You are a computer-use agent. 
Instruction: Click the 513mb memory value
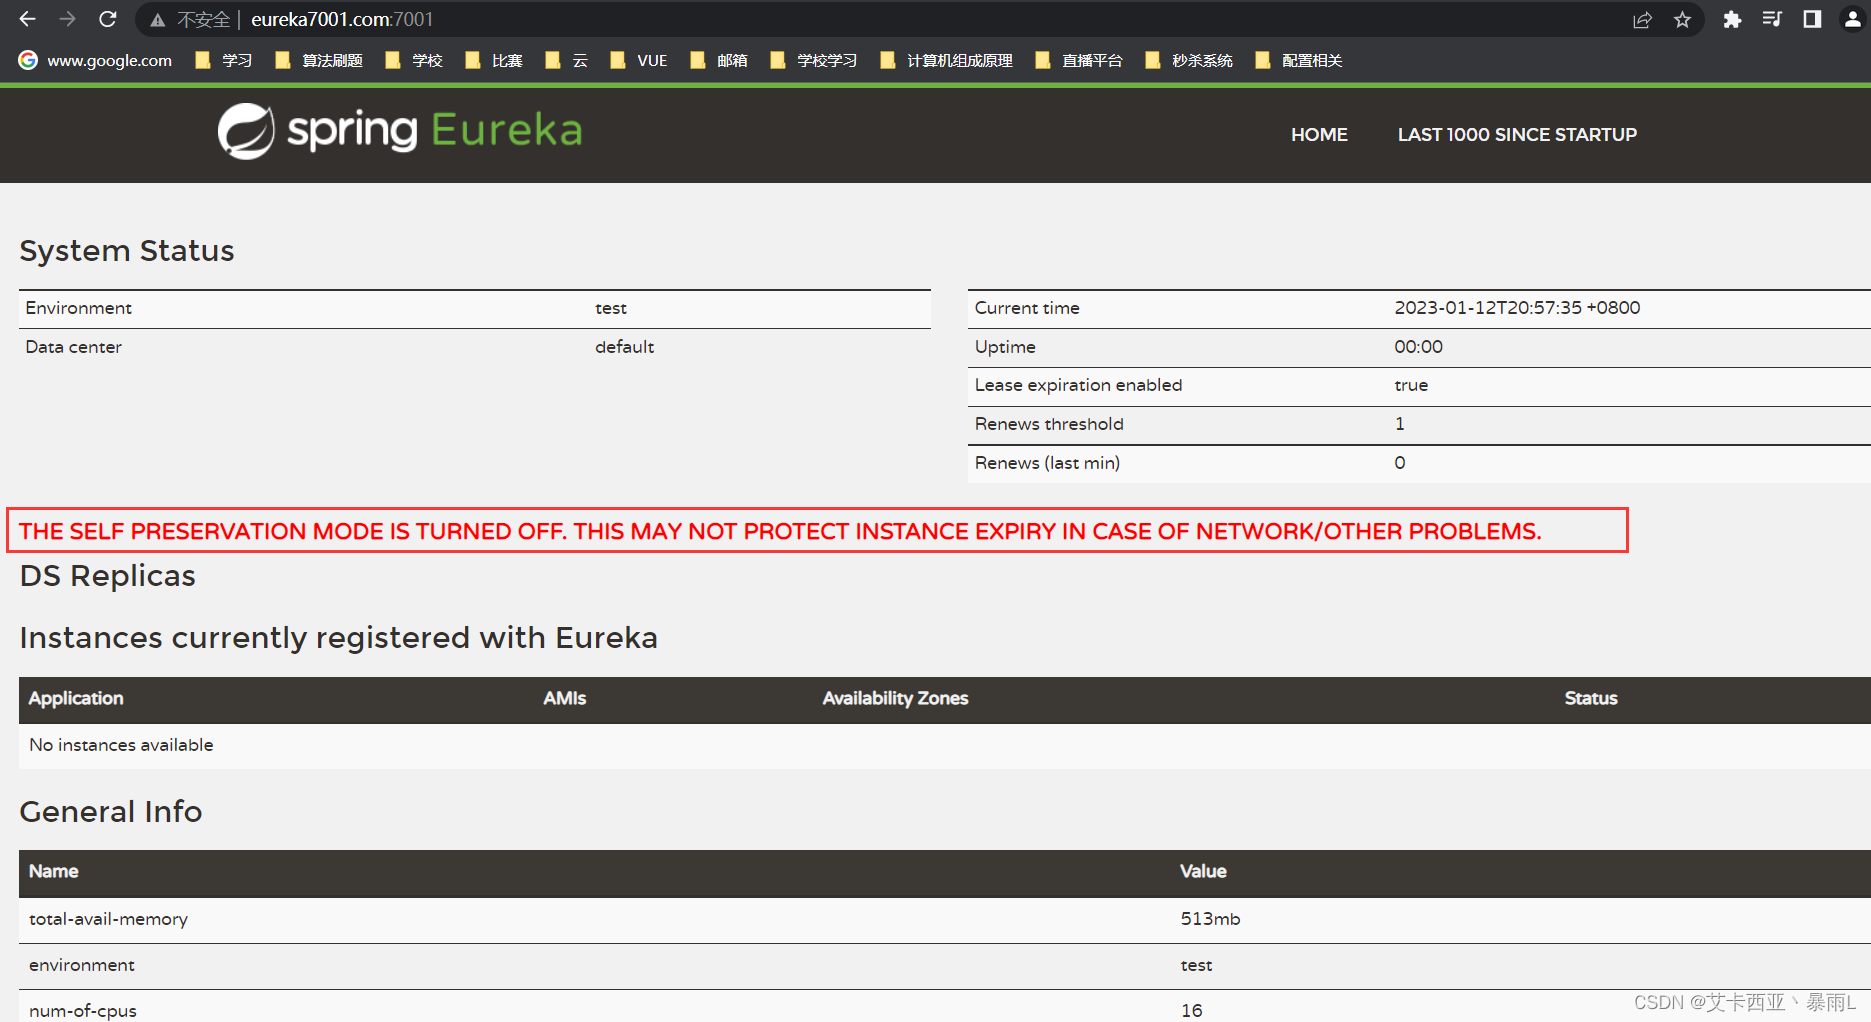point(1210,919)
